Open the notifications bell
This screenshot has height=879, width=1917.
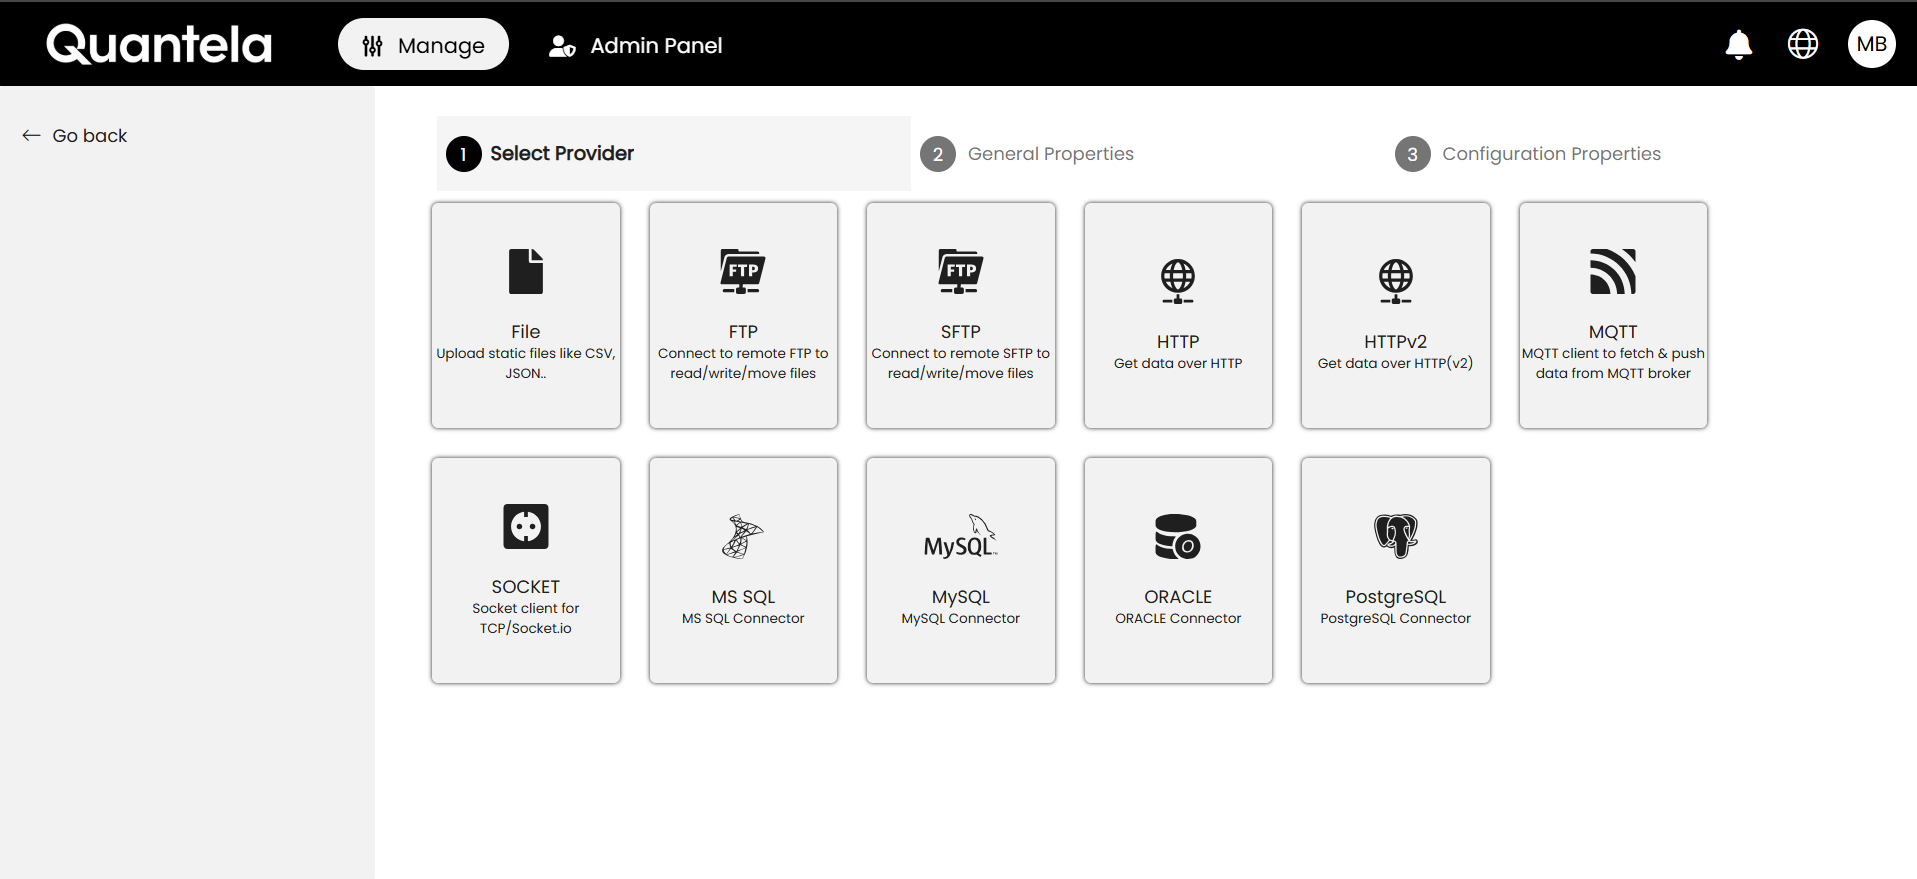pos(1738,44)
